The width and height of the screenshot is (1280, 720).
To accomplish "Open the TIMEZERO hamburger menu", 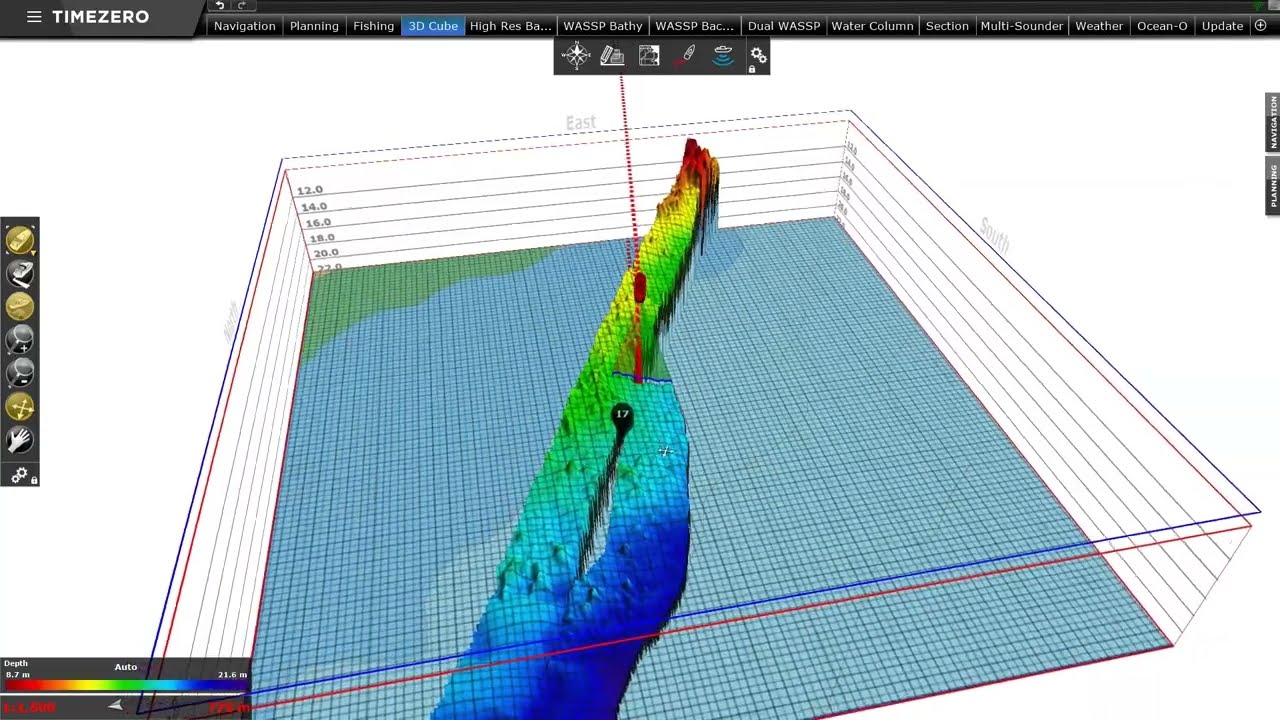I will (34, 17).
